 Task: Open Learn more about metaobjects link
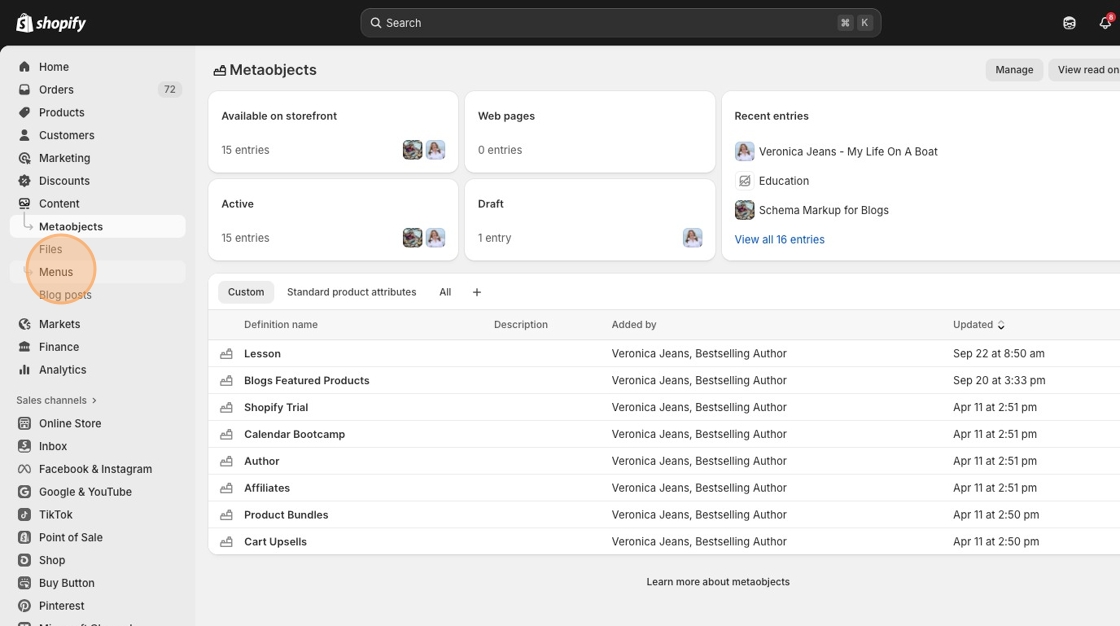click(x=717, y=582)
